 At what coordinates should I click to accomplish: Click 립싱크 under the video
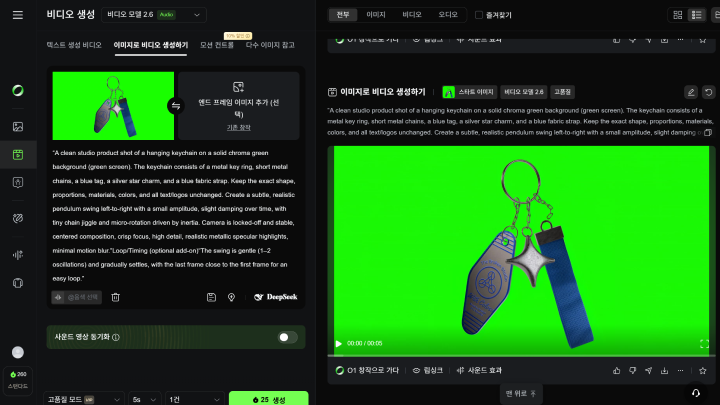(428, 370)
